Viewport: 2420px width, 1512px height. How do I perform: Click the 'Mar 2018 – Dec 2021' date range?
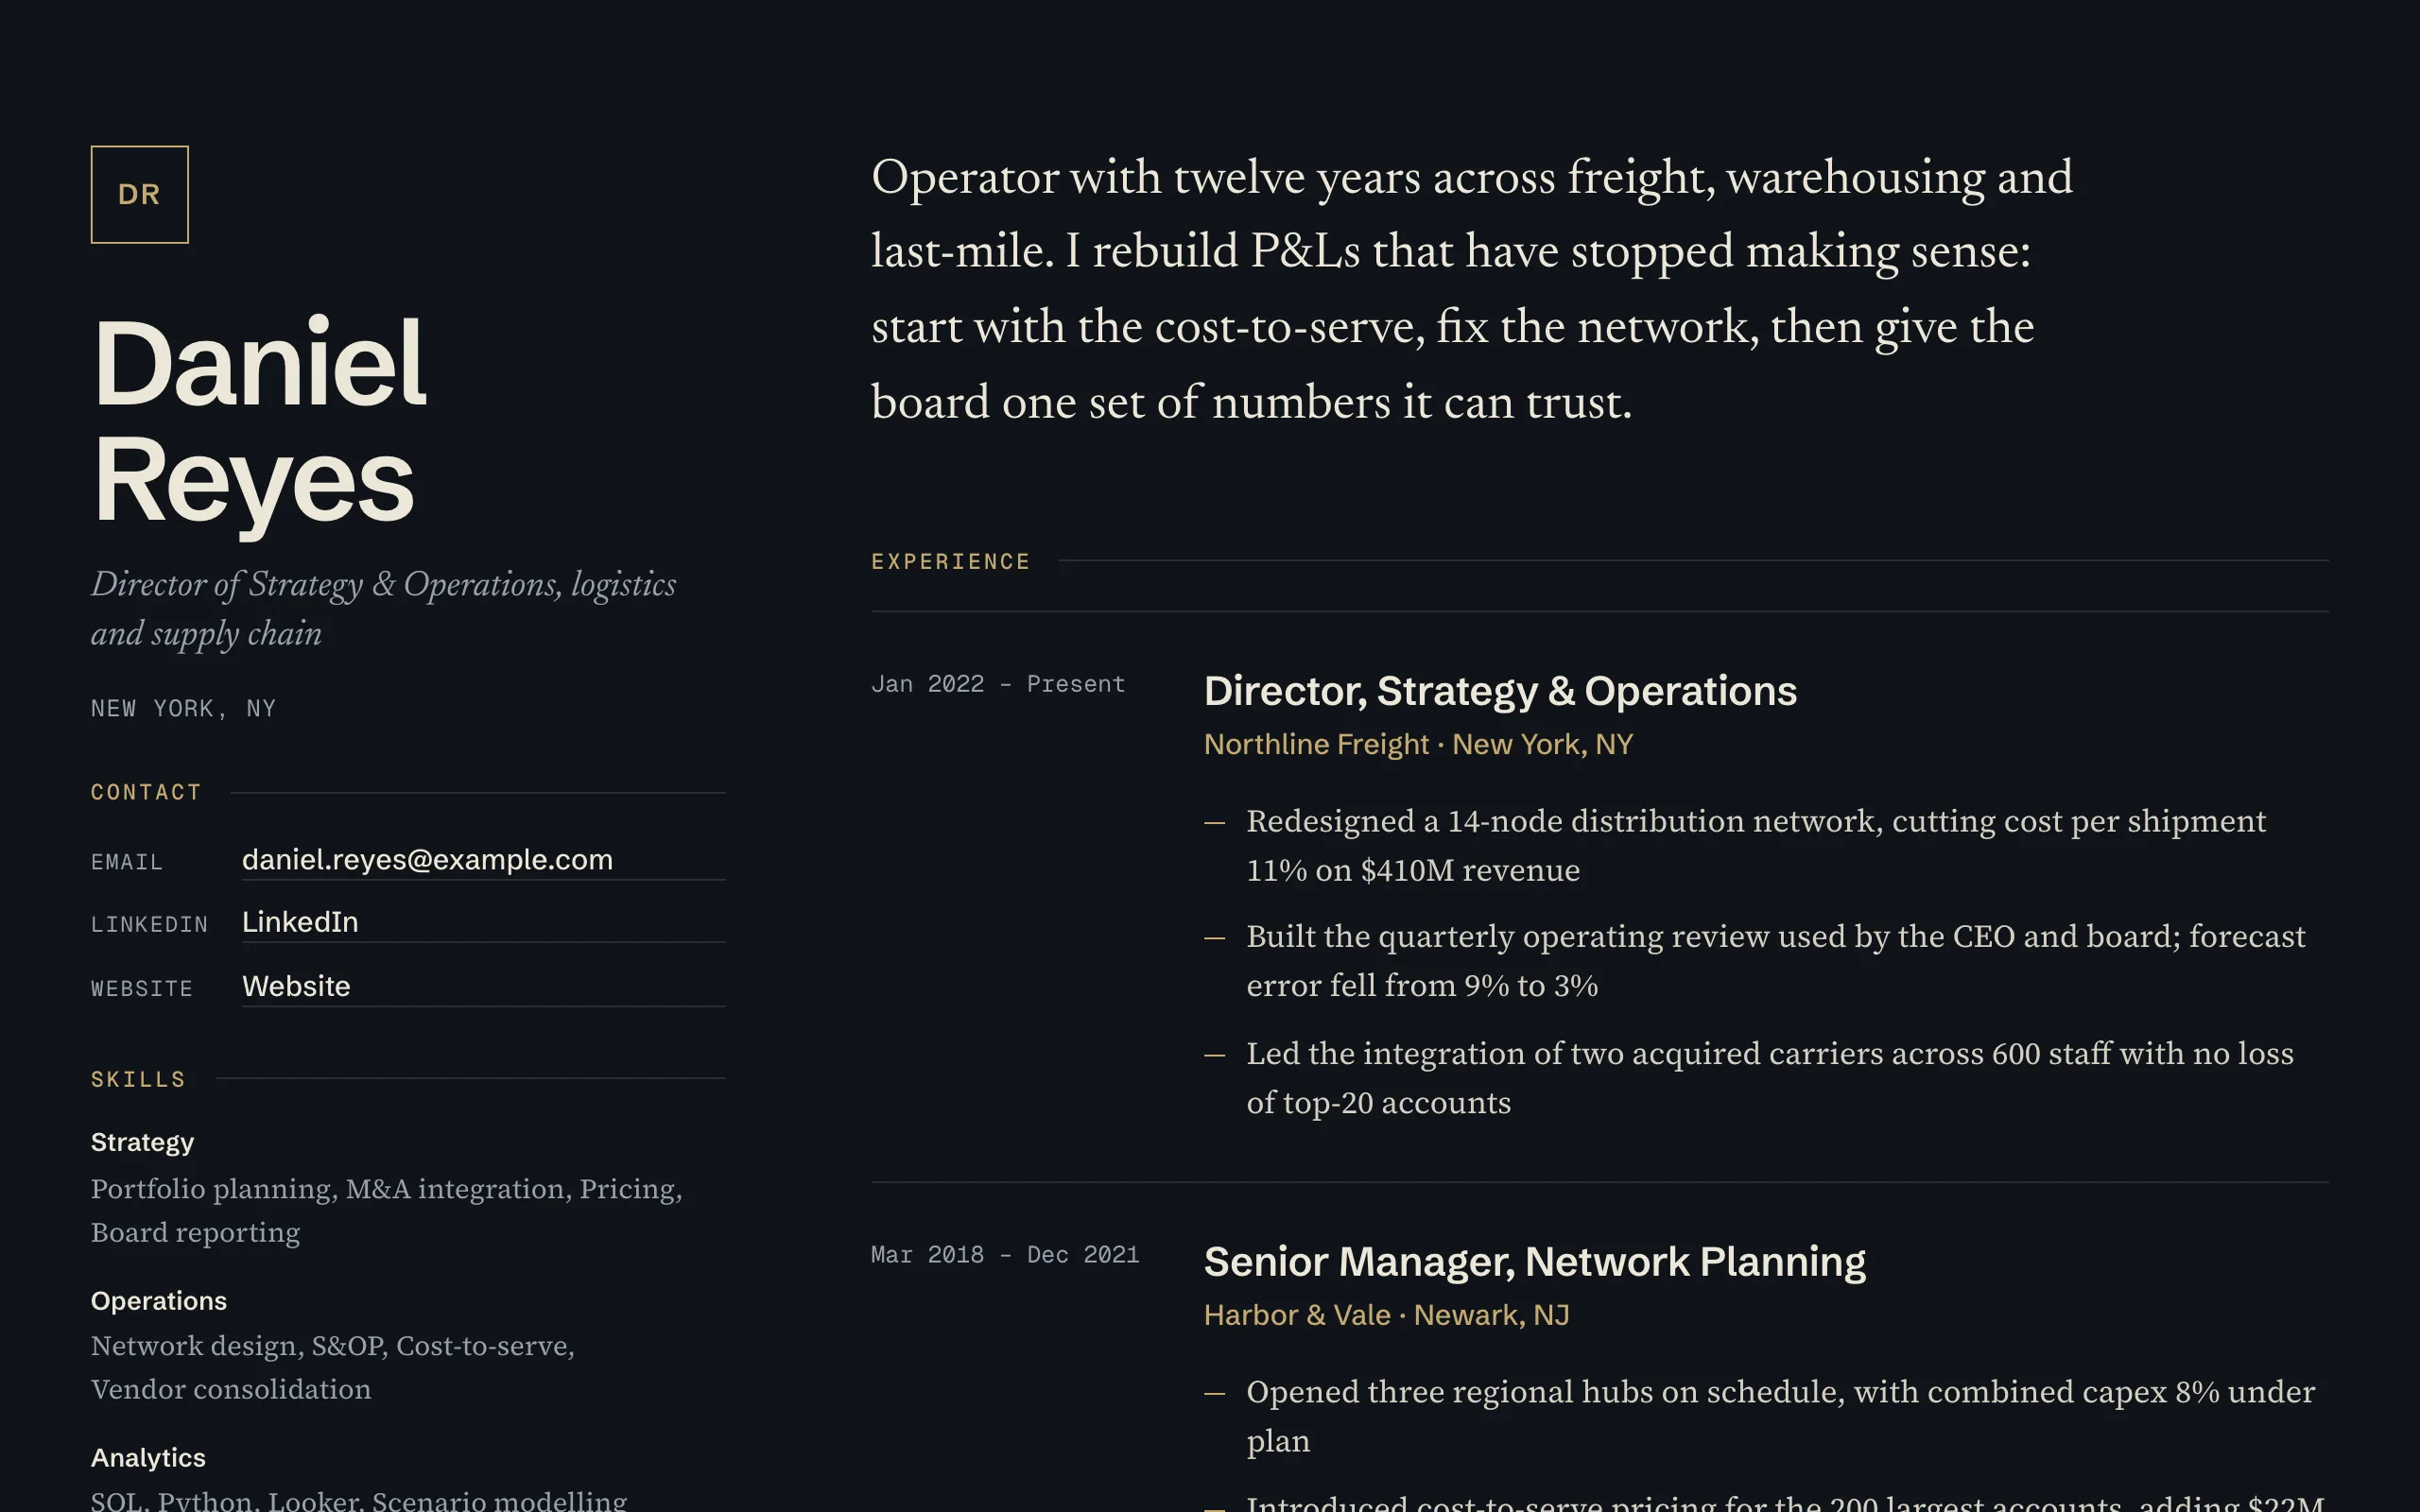[1005, 1254]
